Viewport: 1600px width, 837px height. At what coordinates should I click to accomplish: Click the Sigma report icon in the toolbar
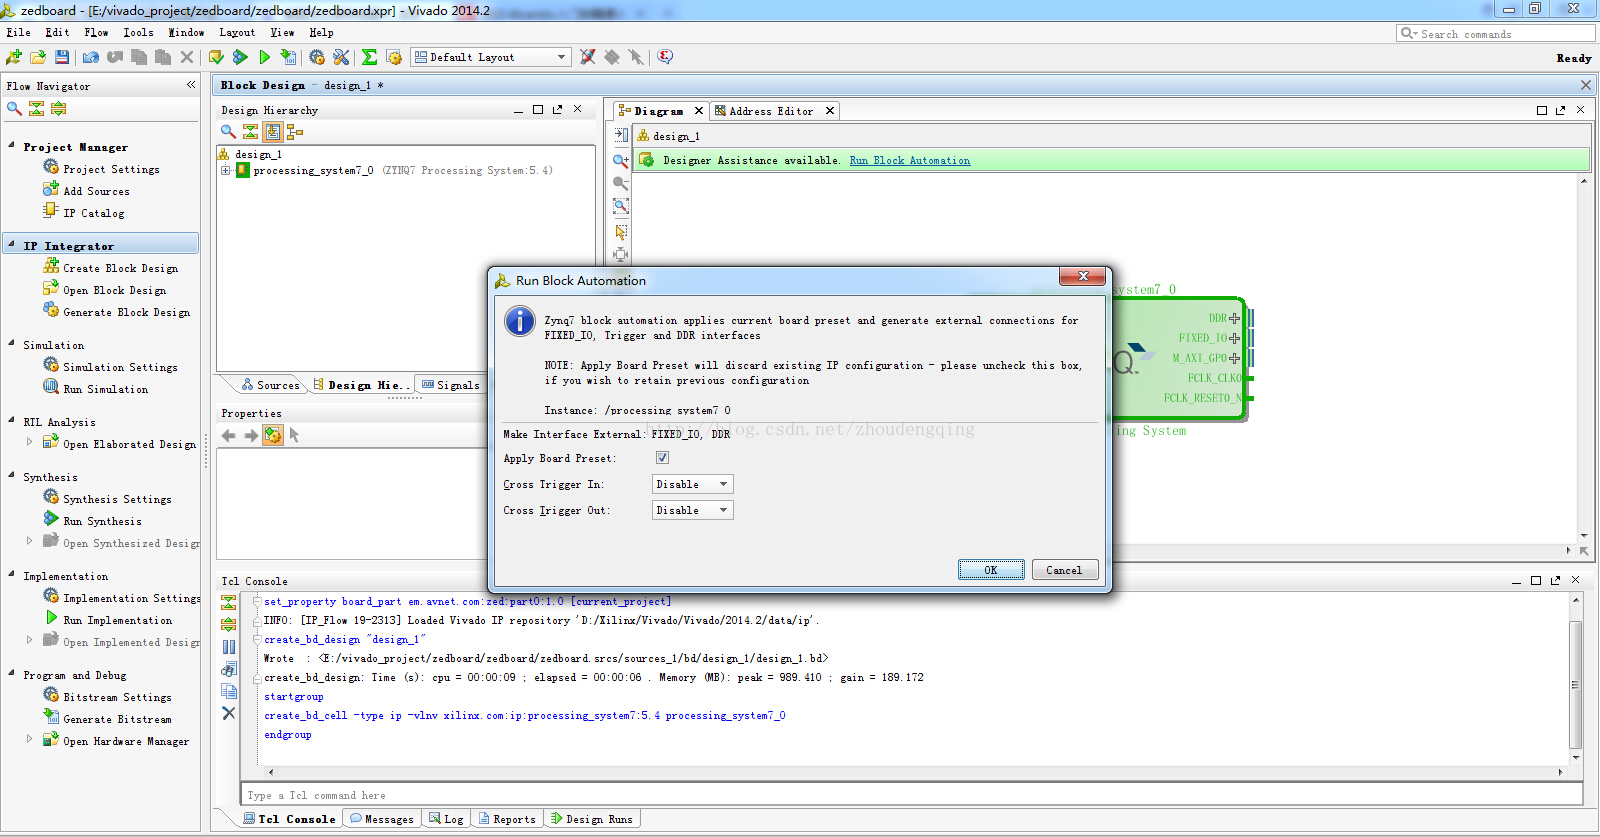click(x=369, y=57)
